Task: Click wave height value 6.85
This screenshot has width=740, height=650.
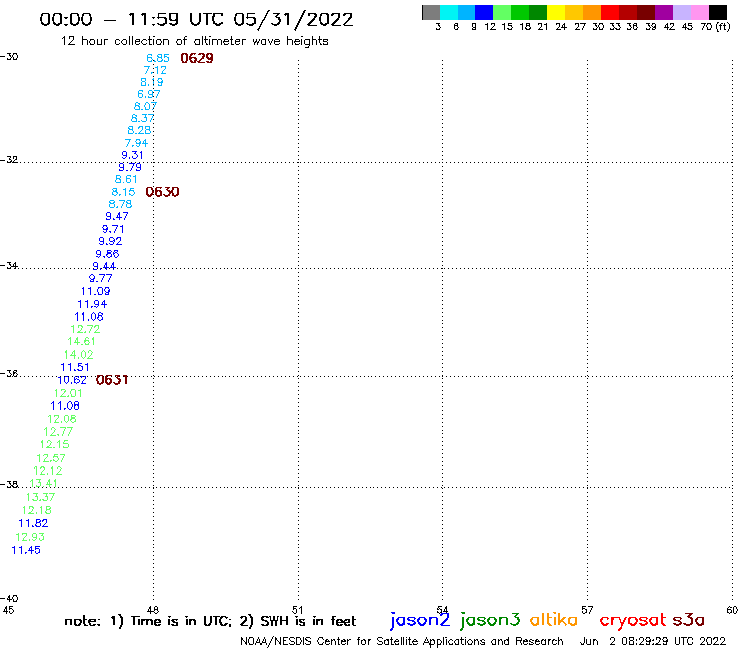Action: coord(158,58)
